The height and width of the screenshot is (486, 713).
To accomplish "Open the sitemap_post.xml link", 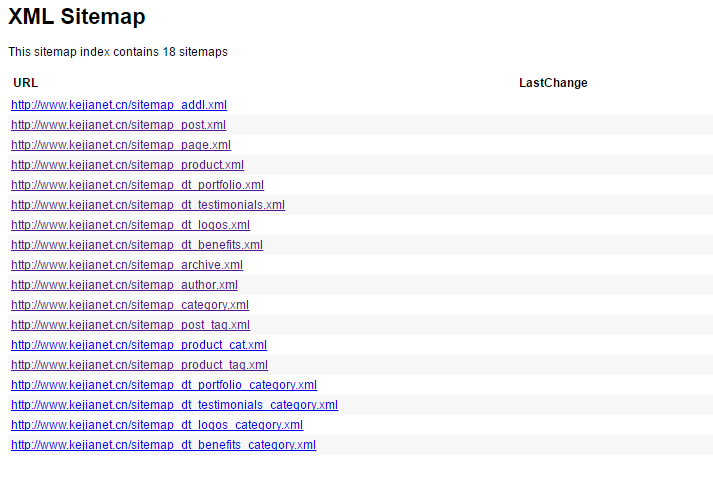I will pyautogui.click(x=118, y=125).
